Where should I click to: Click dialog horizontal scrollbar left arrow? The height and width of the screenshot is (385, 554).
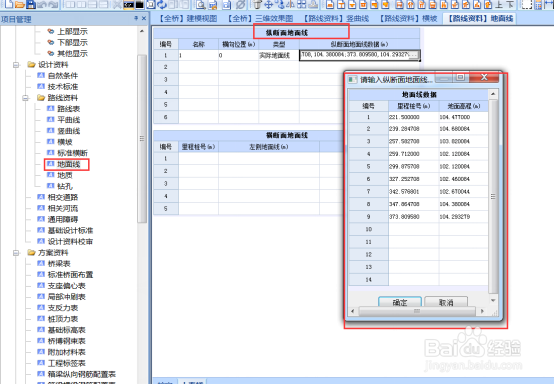click(x=353, y=311)
